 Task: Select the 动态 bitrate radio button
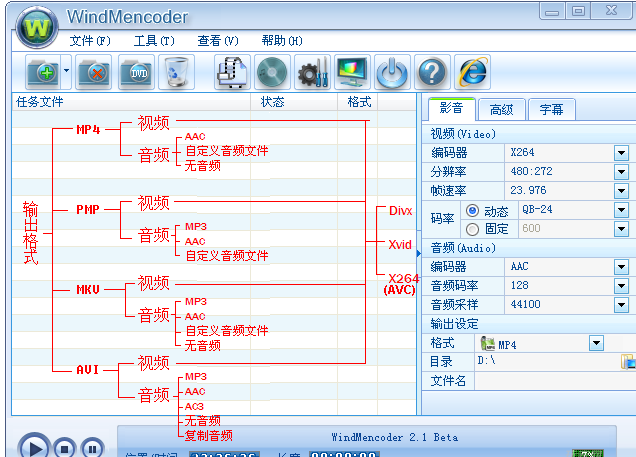(472, 210)
